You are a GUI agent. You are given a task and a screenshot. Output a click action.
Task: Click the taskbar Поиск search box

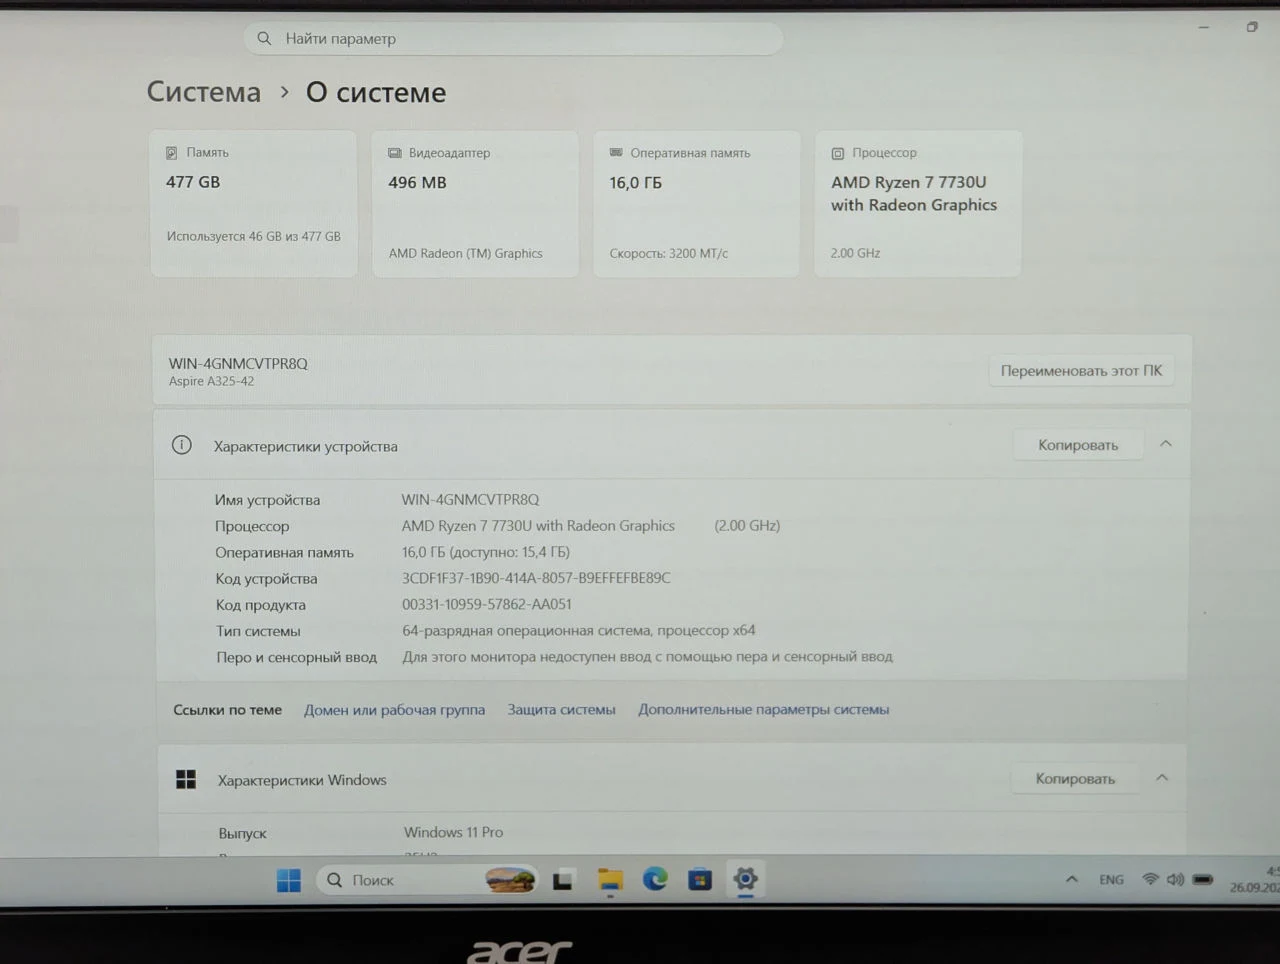427,880
